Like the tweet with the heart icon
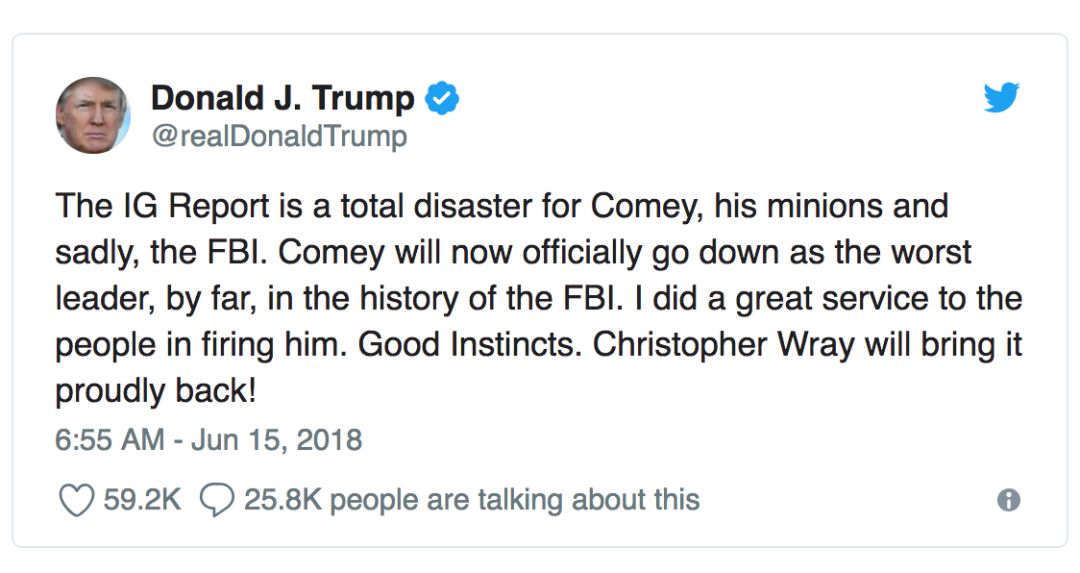The image size is (1080, 573). (x=76, y=500)
